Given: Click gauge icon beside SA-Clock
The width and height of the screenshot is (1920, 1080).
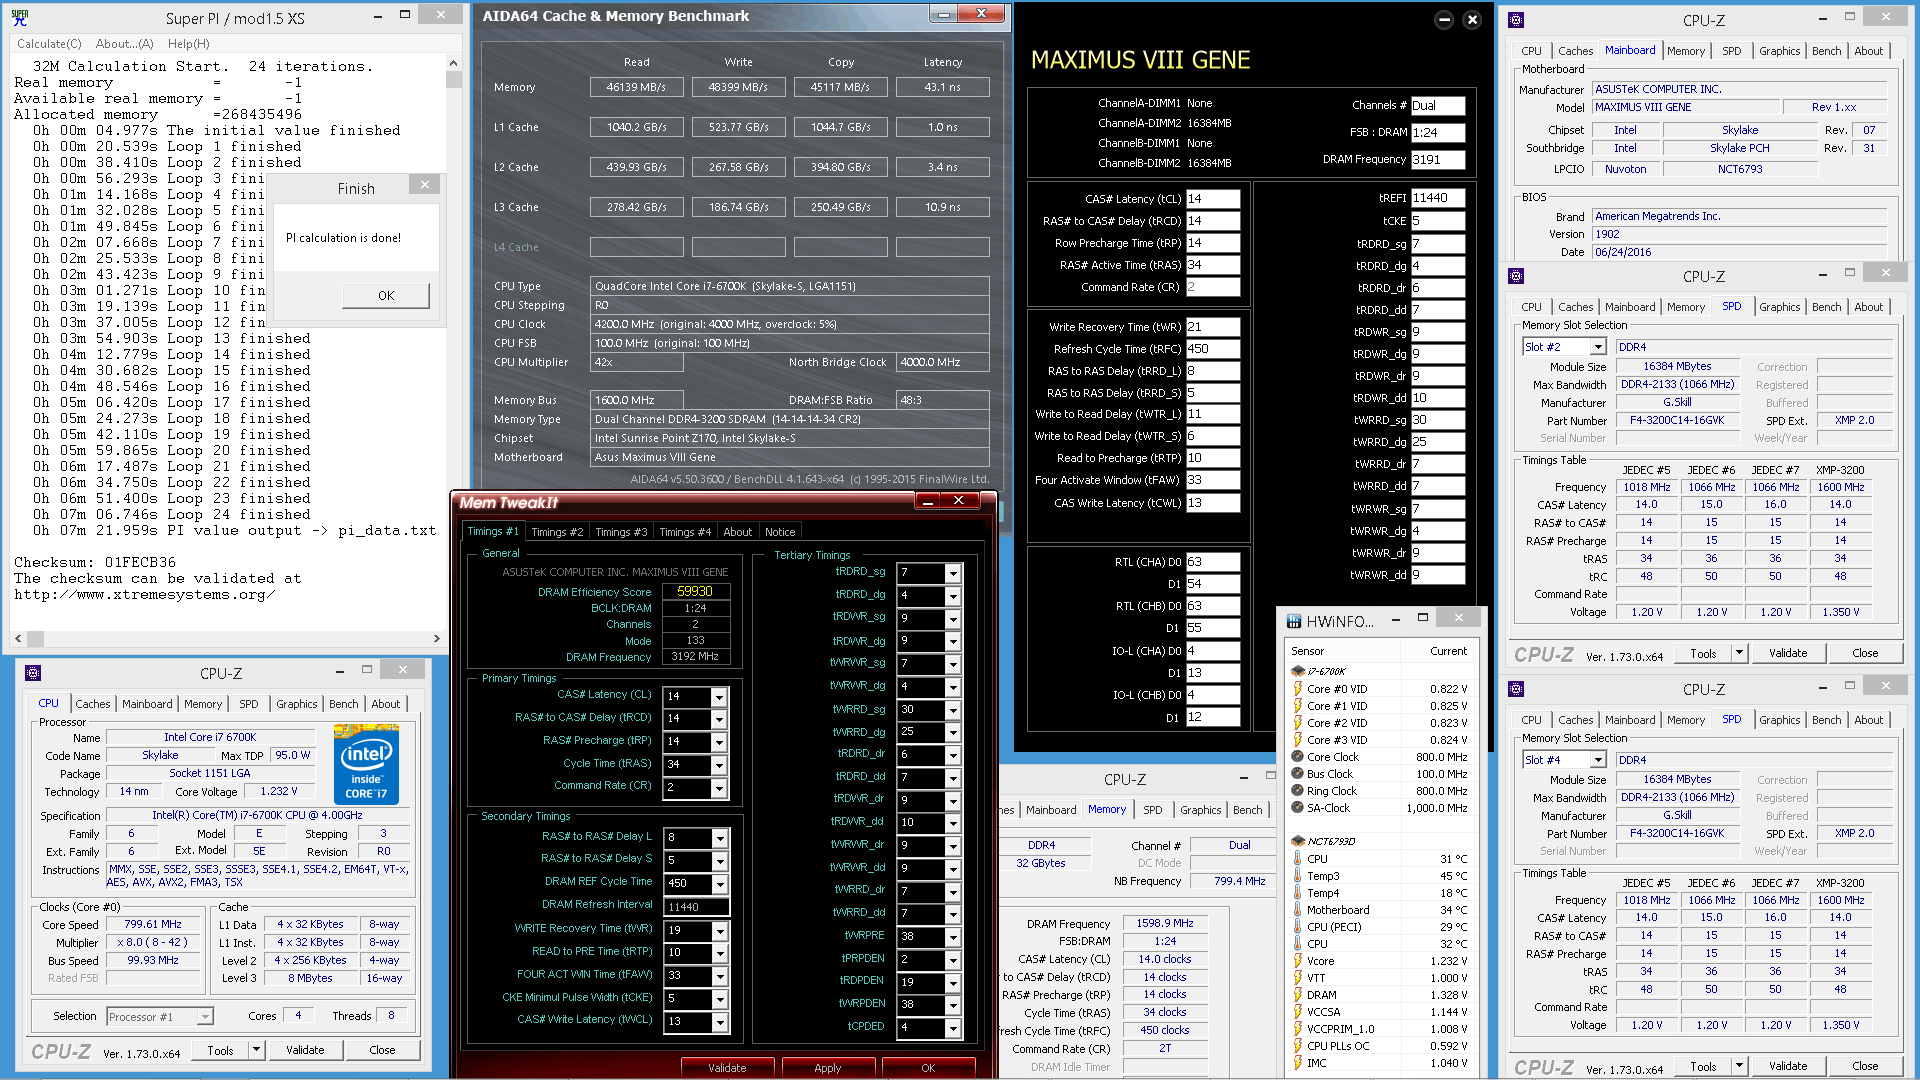Looking at the screenshot, I should point(1298,808).
